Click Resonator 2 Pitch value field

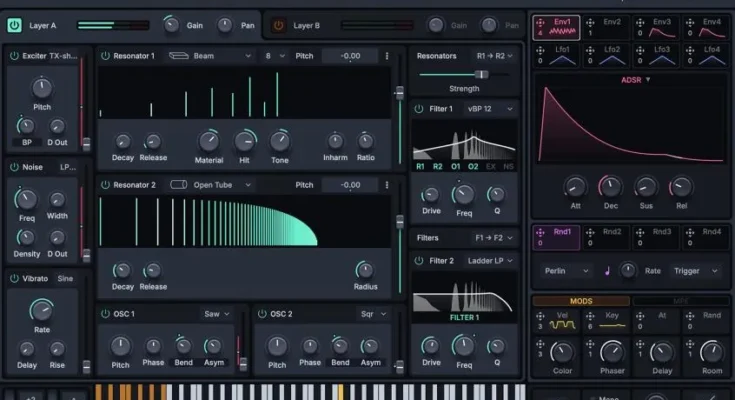pos(350,185)
